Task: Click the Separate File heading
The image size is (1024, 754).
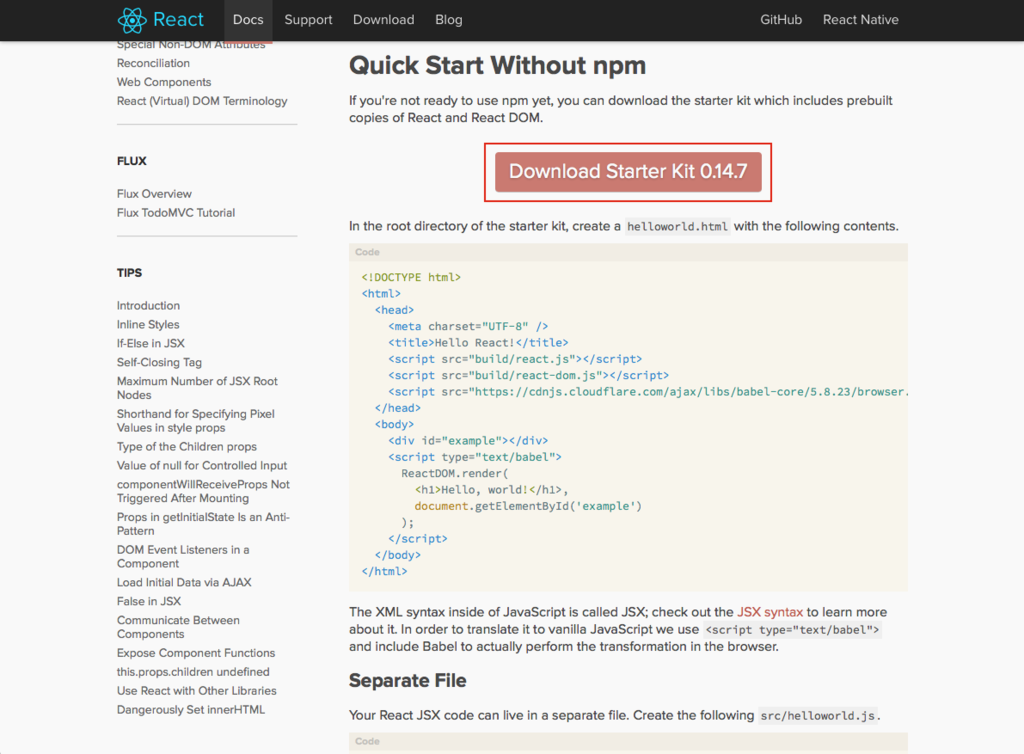Action: click(x=408, y=681)
